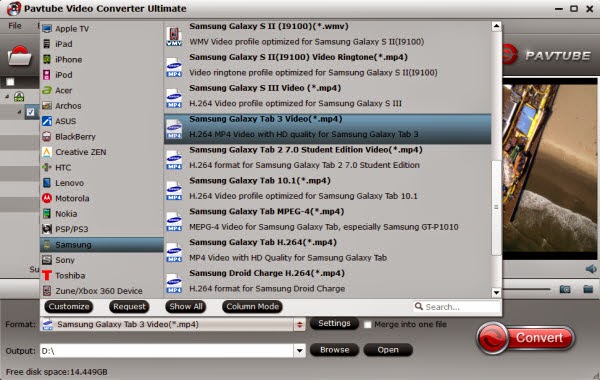Select the Samsung device category
Viewport: 600px width, 380px height.
[102, 245]
